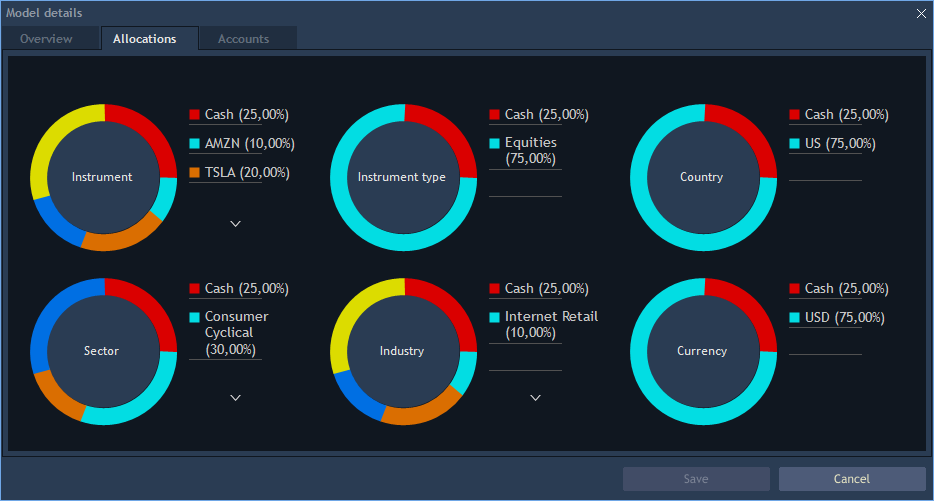Click the Instrument type donut chart center
934x501 pixels.
pos(403,177)
